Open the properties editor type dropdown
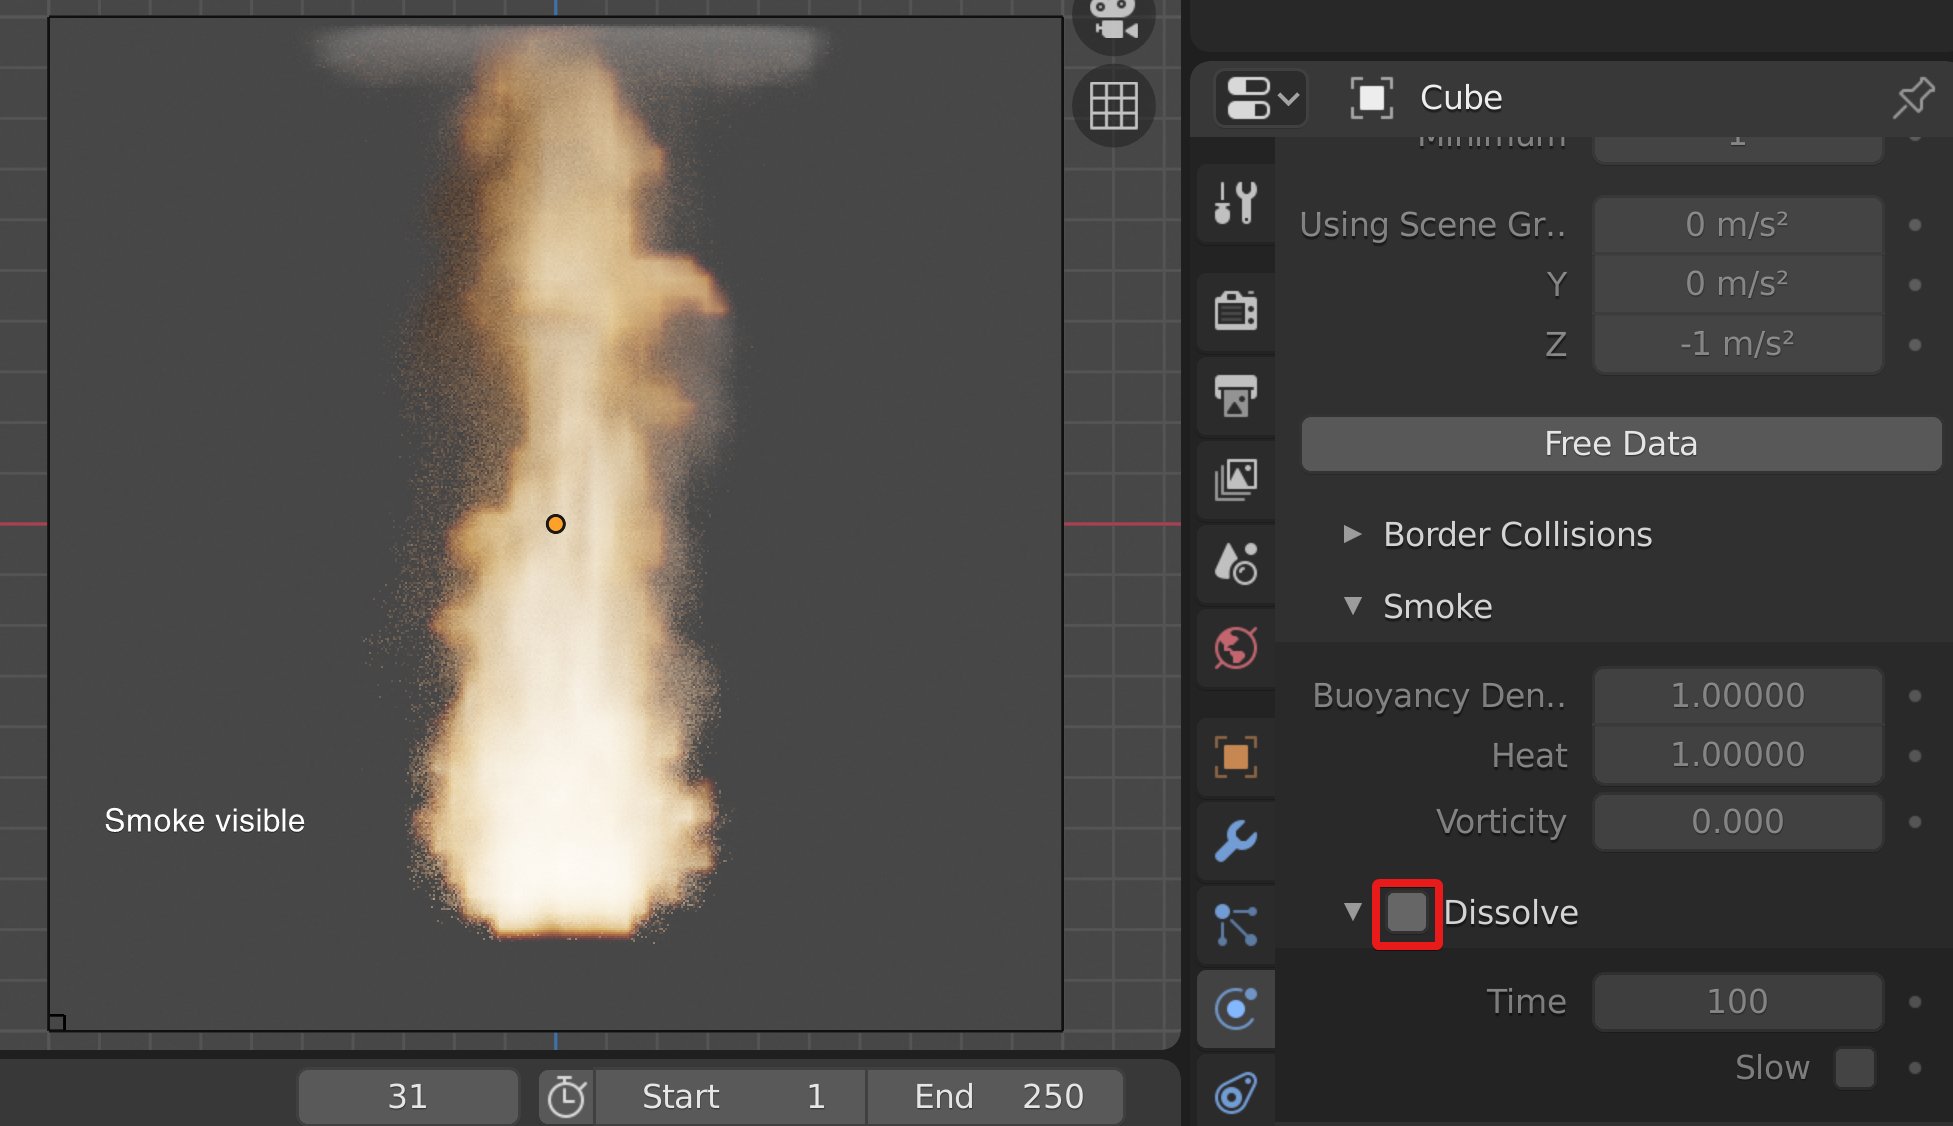The height and width of the screenshot is (1126, 1953). coord(1260,98)
